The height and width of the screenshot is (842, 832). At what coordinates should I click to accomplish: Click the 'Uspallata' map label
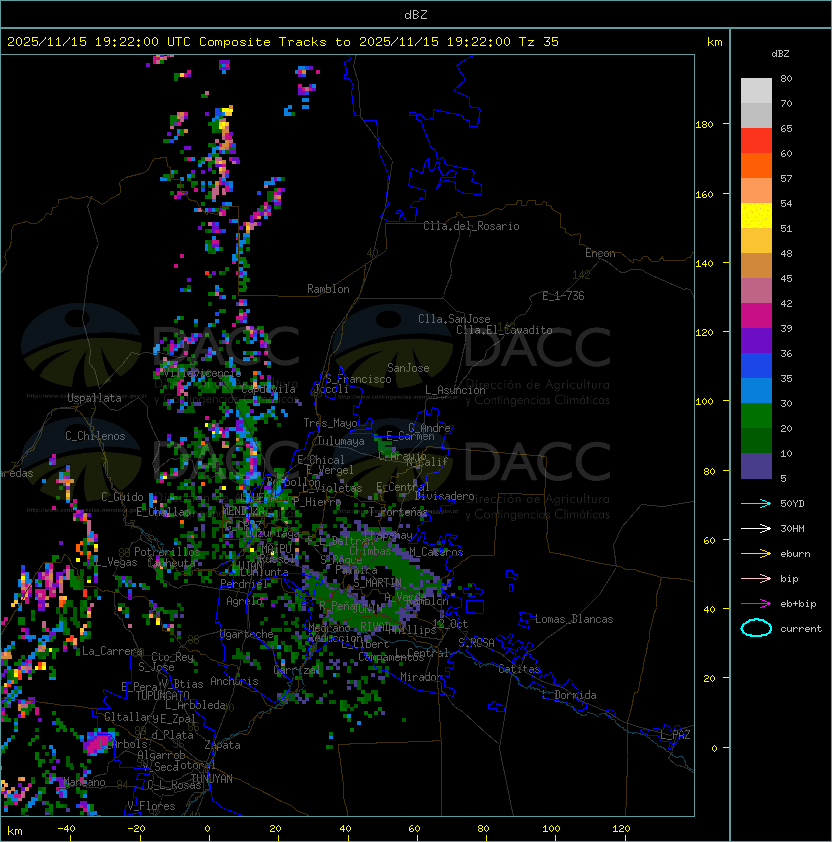(x=94, y=398)
